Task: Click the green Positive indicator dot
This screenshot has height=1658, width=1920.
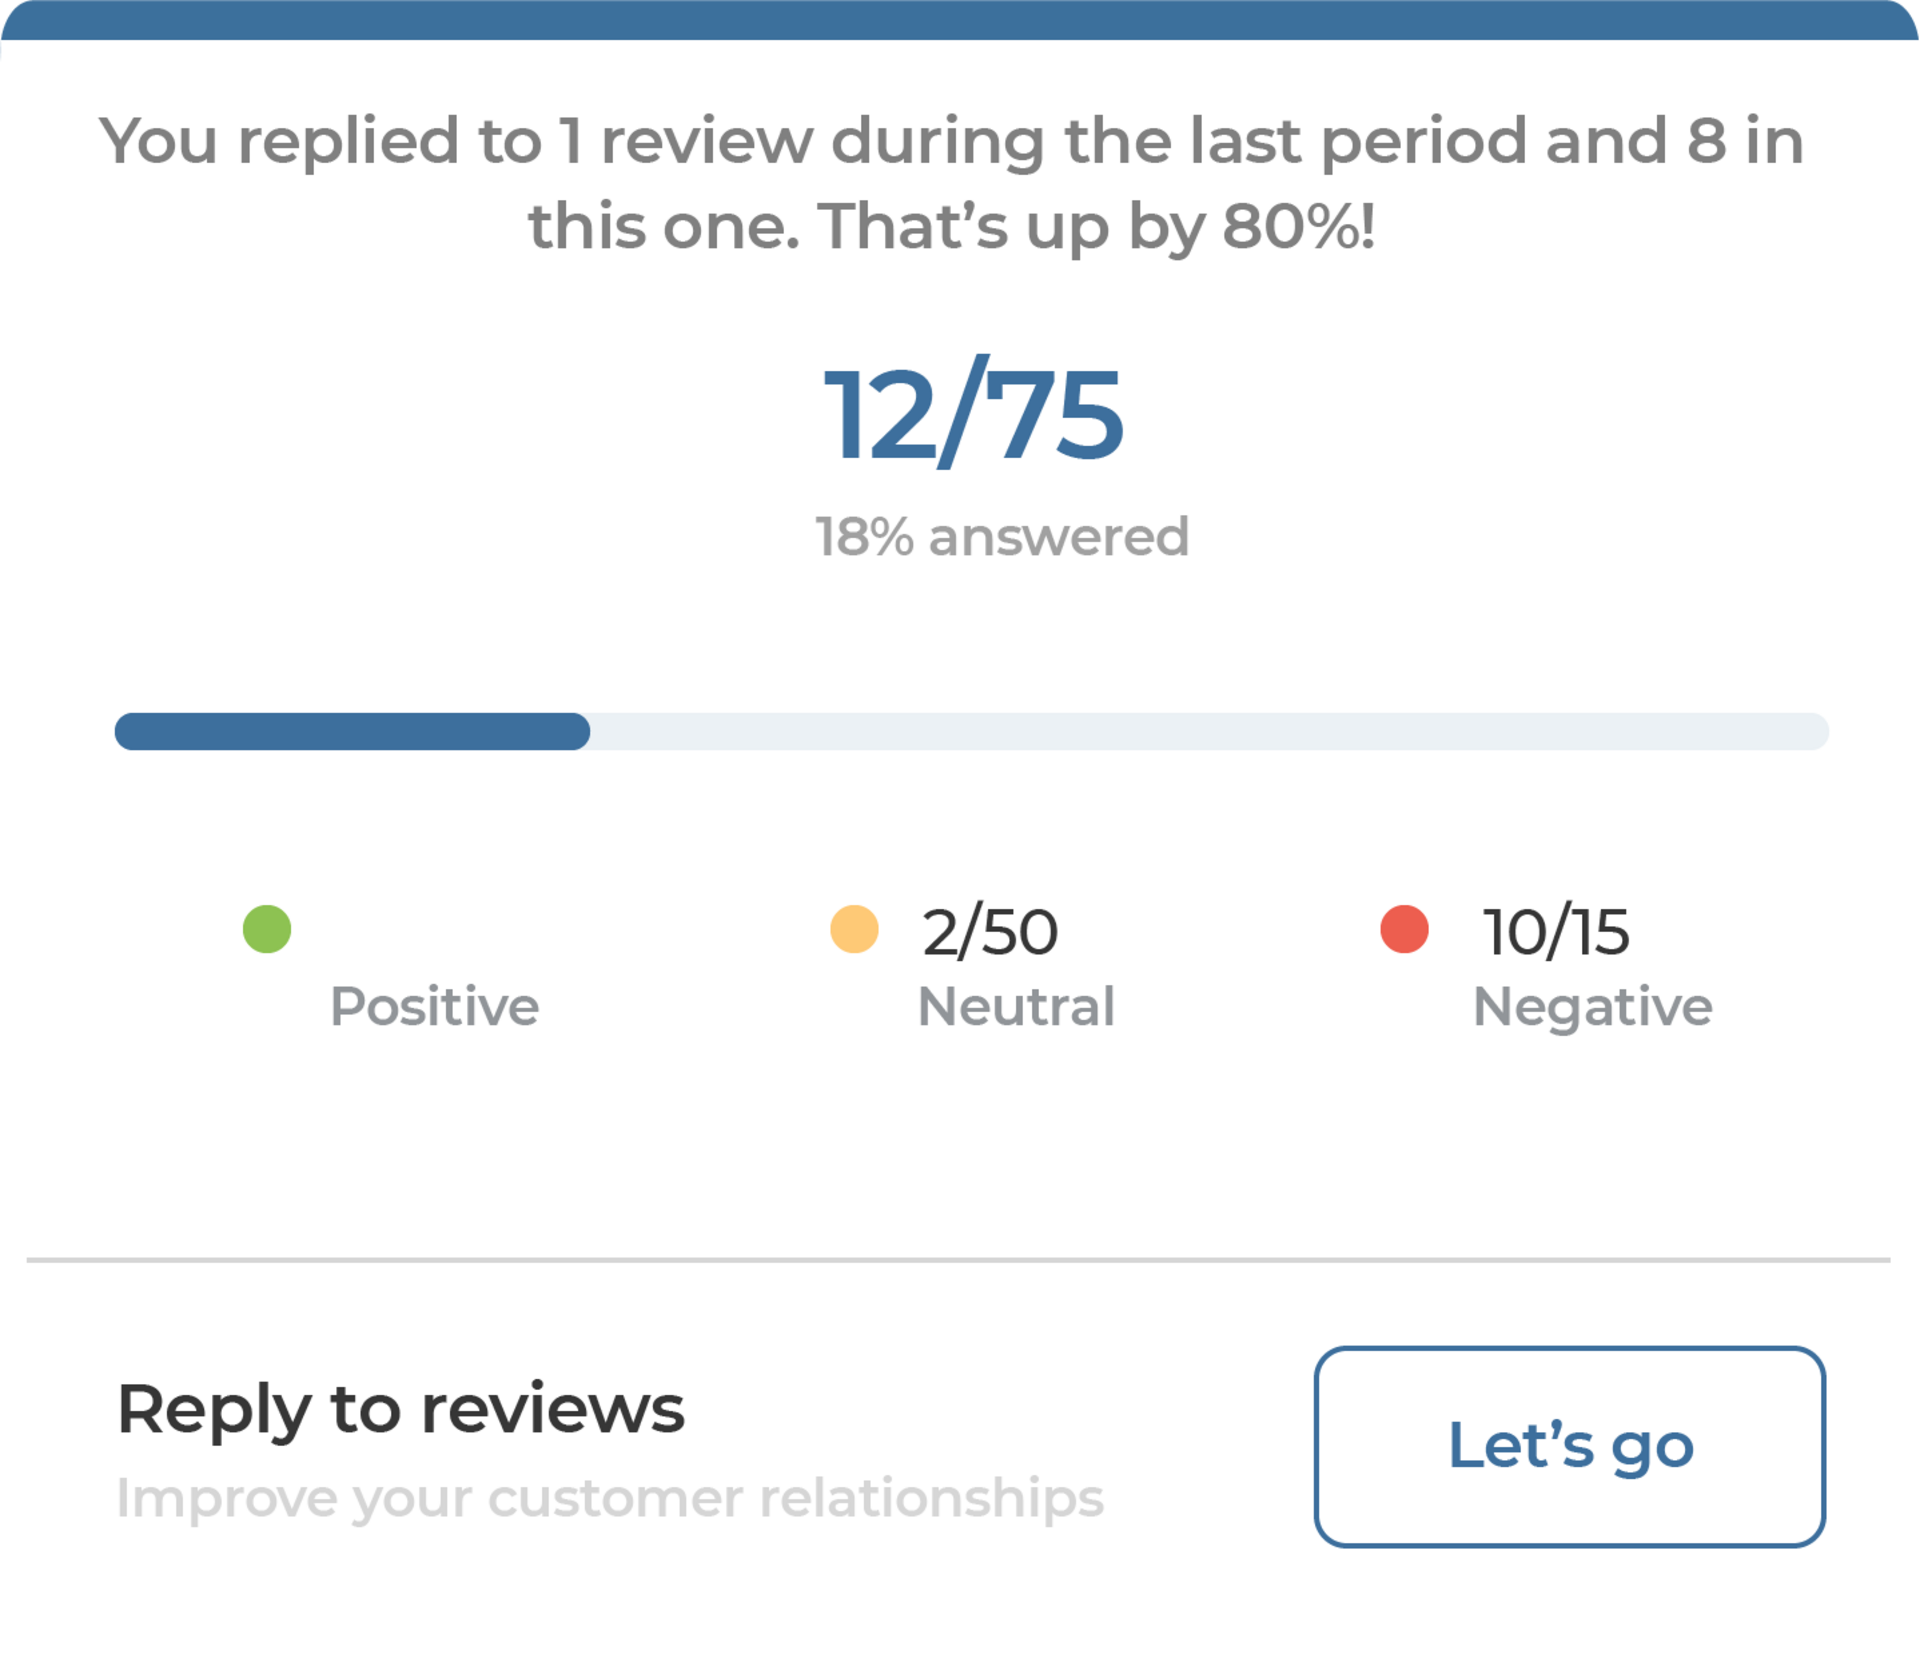Action: pos(267,929)
